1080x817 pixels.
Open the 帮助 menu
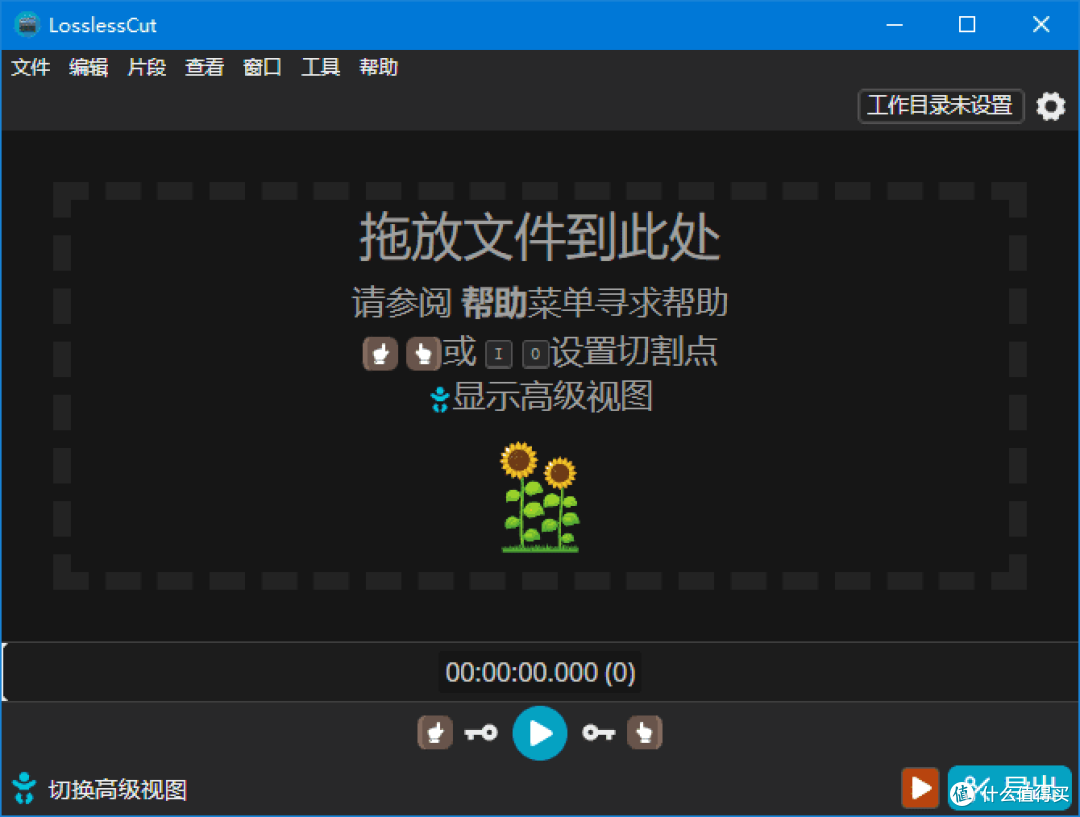point(379,68)
